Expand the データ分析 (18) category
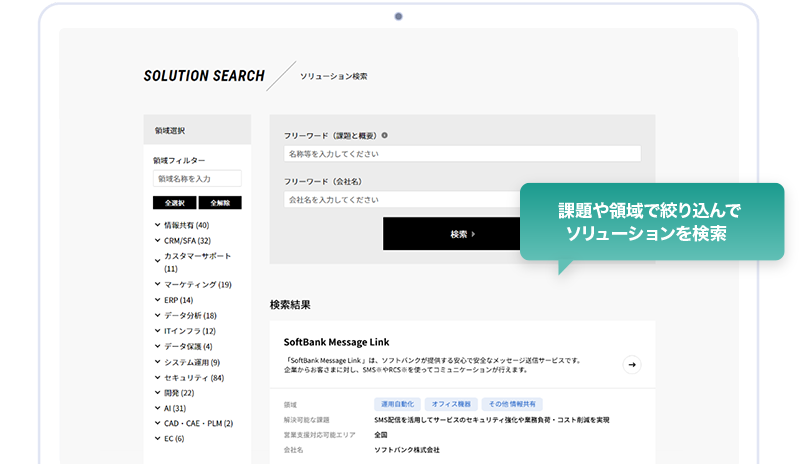This screenshot has height=464, width=800. (157, 315)
